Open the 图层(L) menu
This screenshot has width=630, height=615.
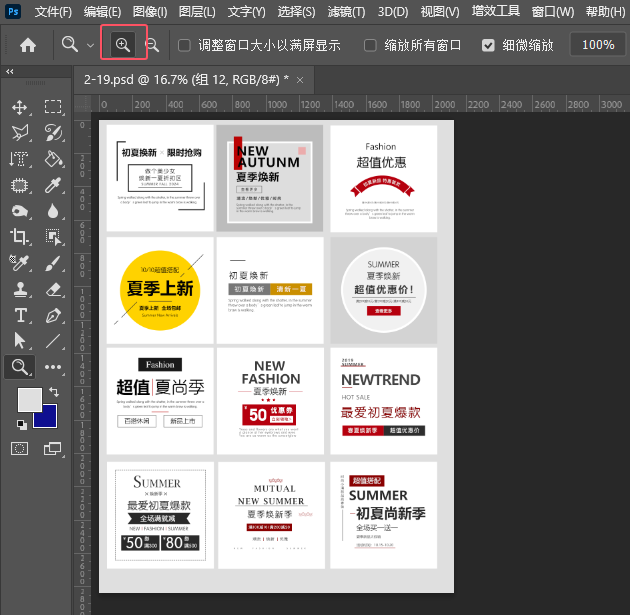point(196,12)
